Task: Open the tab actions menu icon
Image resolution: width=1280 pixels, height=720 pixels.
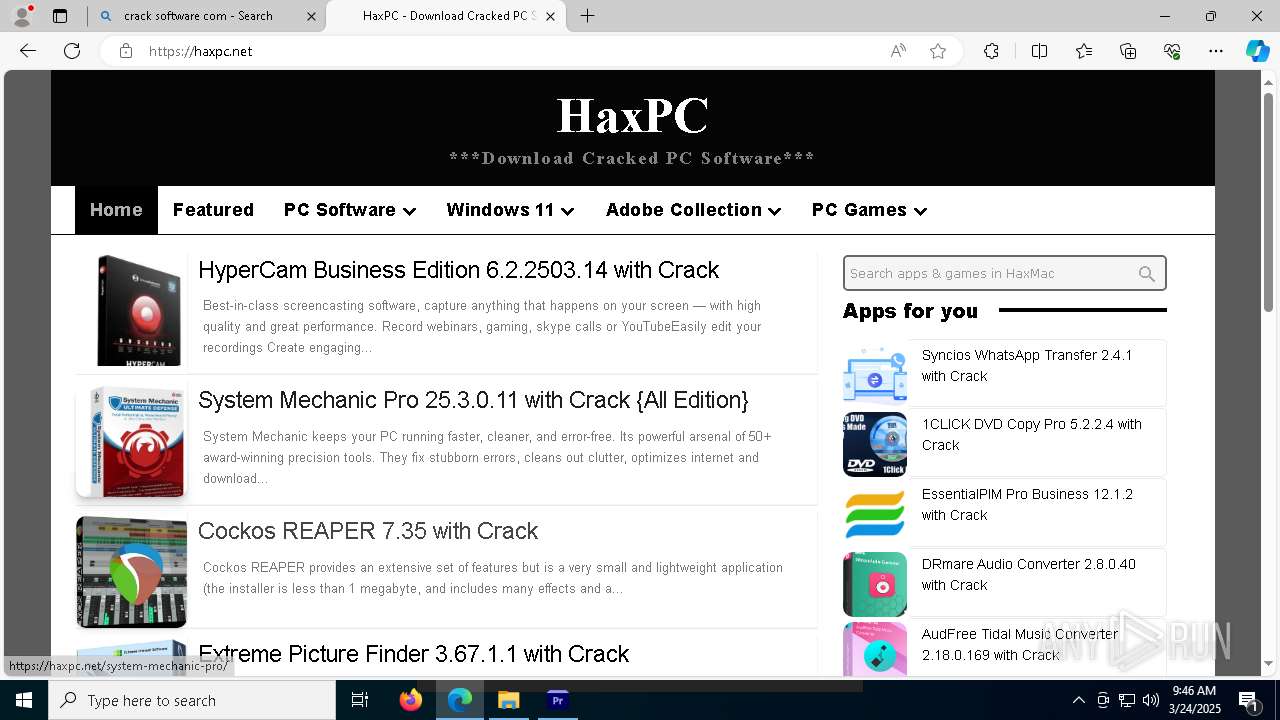Action: point(60,16)
